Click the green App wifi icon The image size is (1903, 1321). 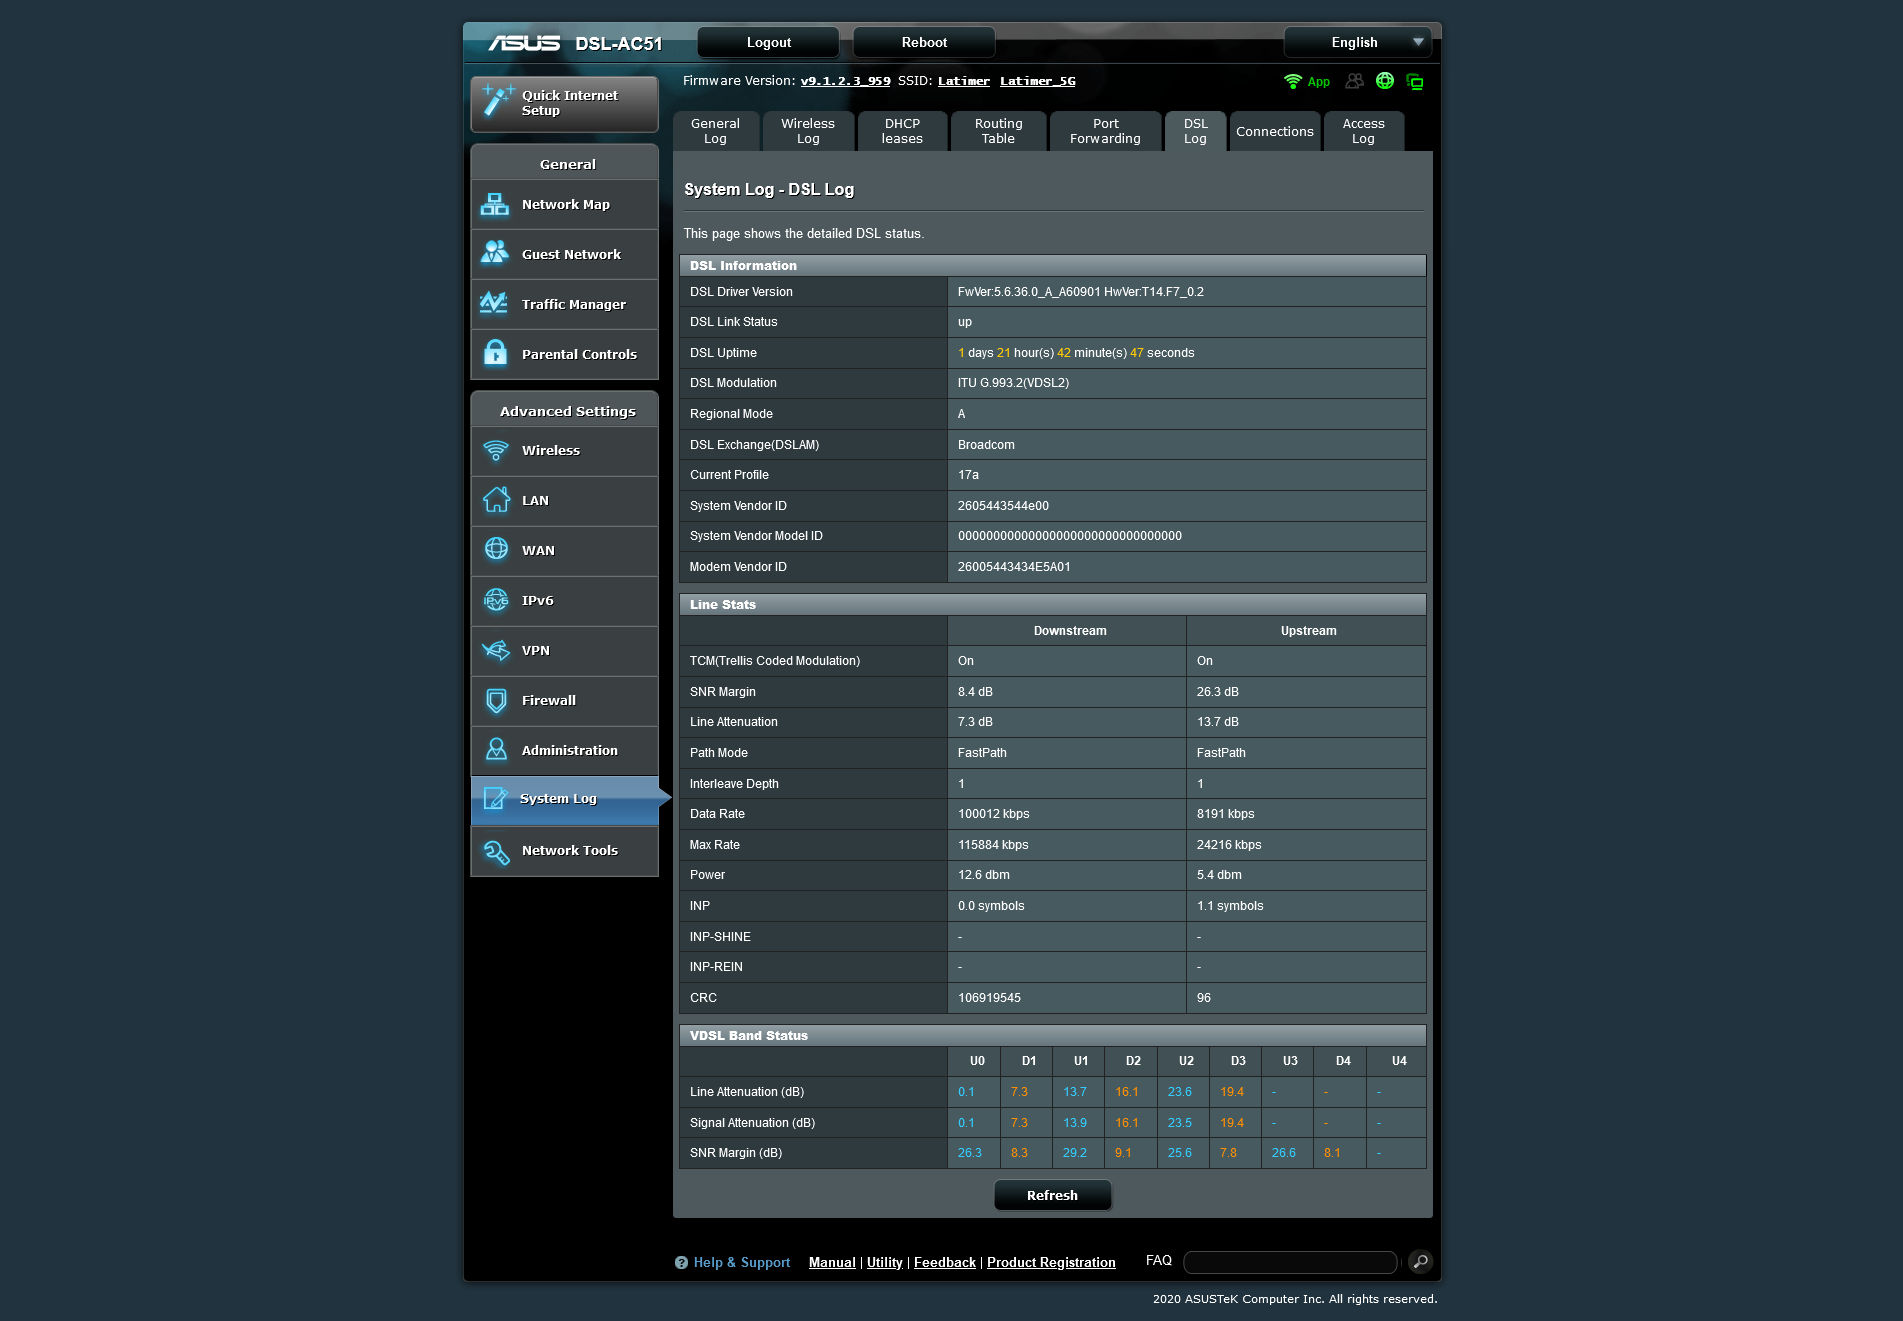tap(1293, 81)
